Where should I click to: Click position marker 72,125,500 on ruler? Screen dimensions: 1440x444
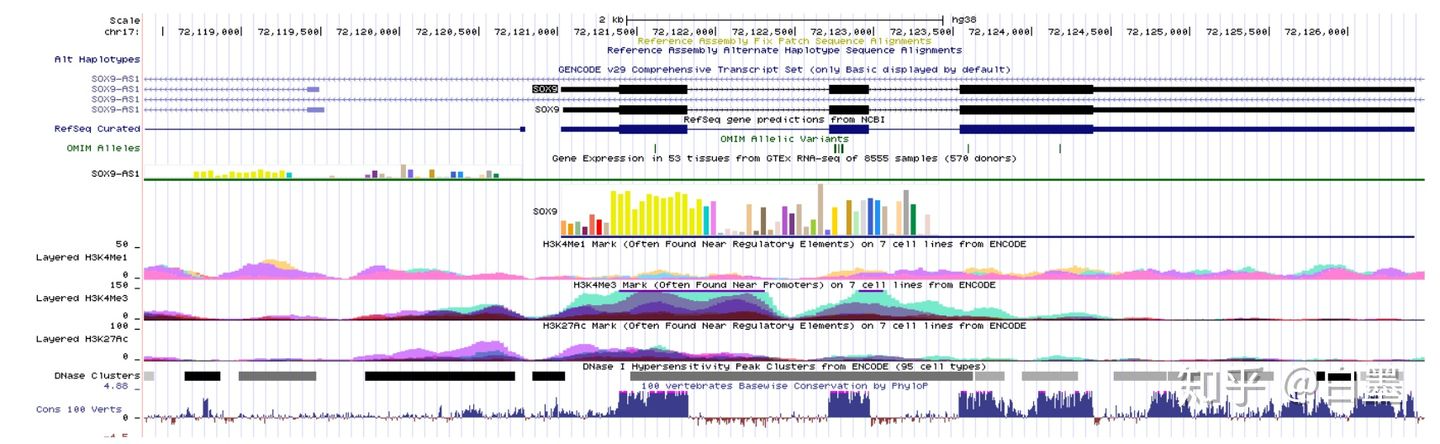tap(1236, 31)
